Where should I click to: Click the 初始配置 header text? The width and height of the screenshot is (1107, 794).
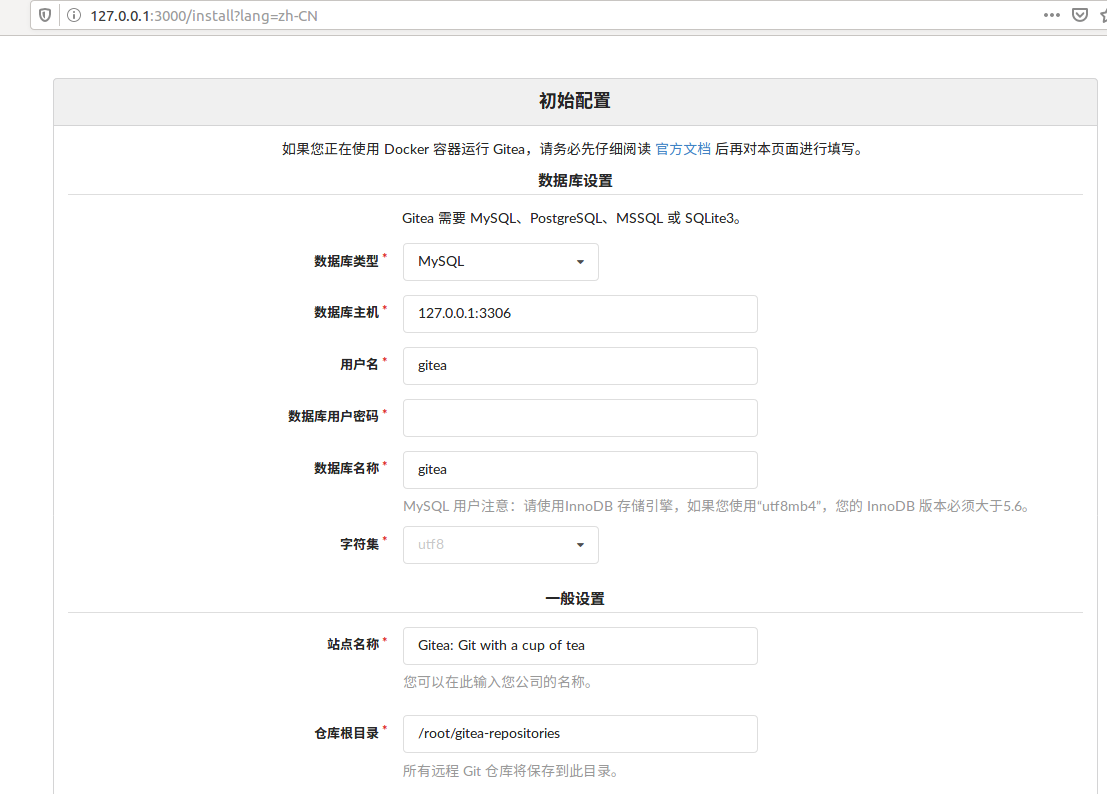[575, 101]
